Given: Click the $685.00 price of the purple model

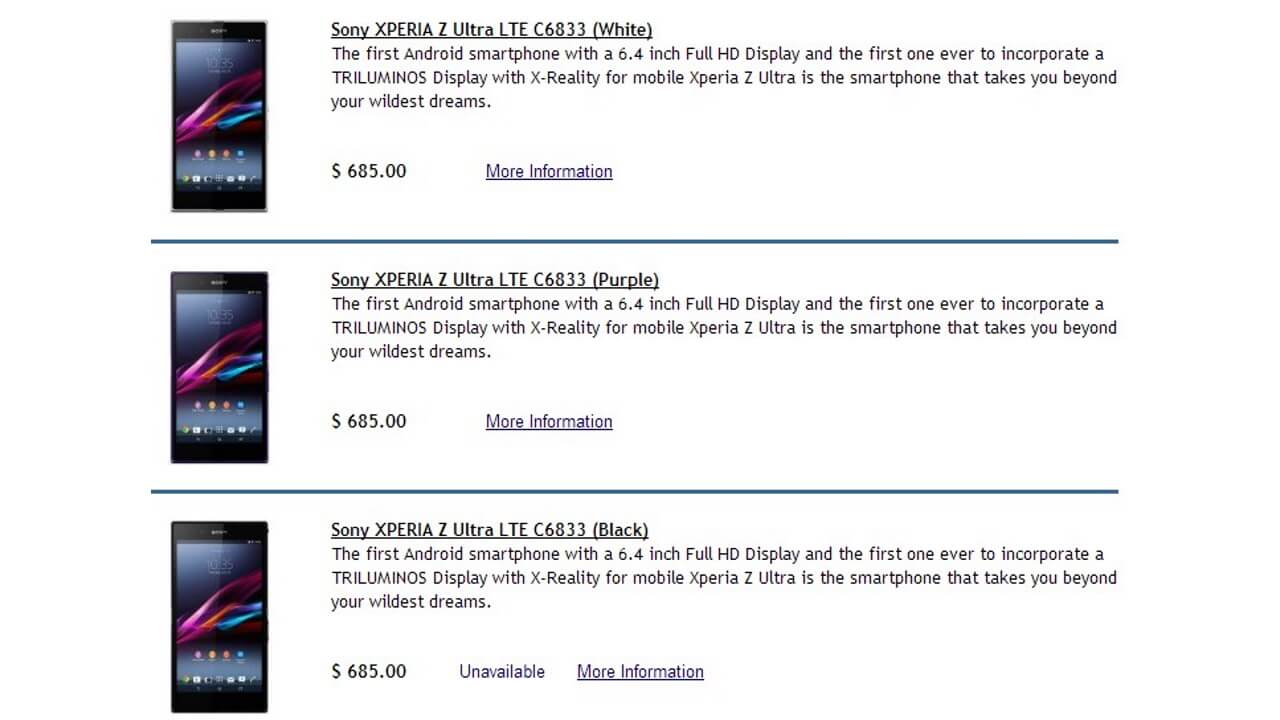Looking at the screenshot, I should (368, 421).
